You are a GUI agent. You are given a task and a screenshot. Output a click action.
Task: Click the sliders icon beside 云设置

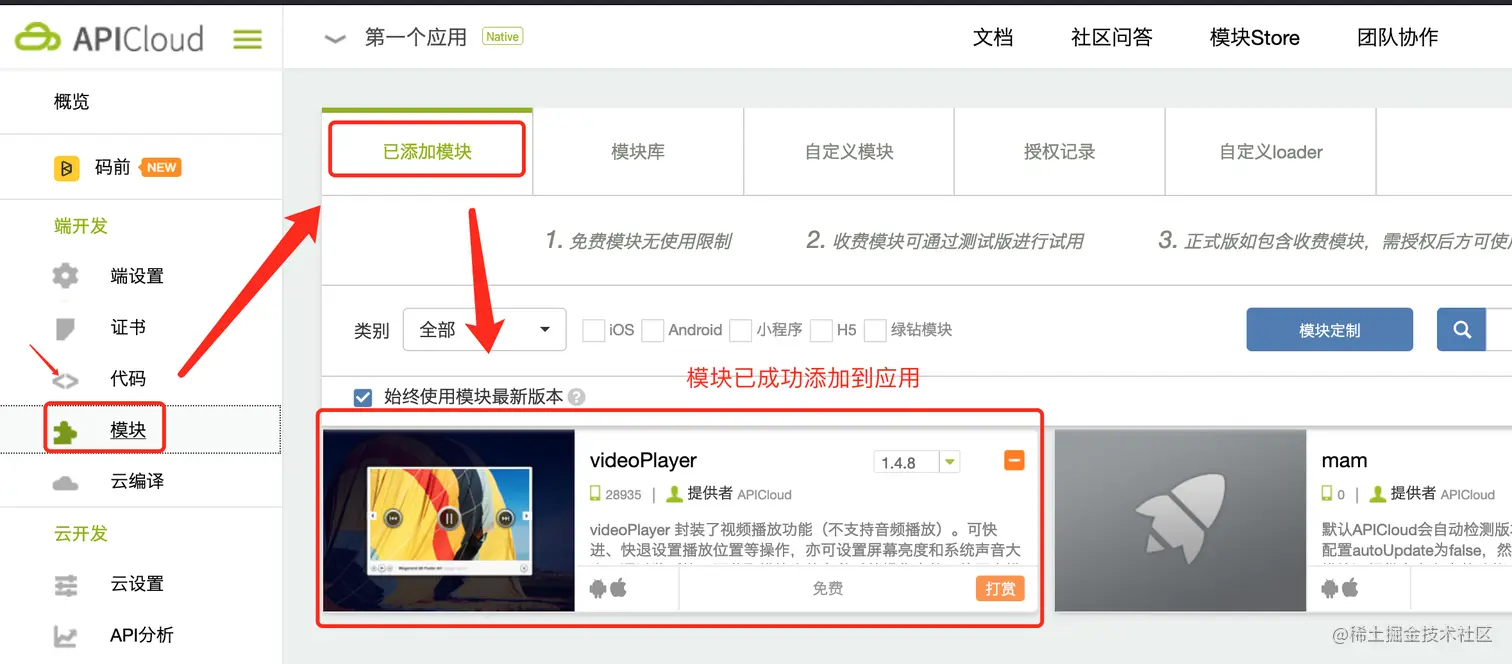coord(65,585)
